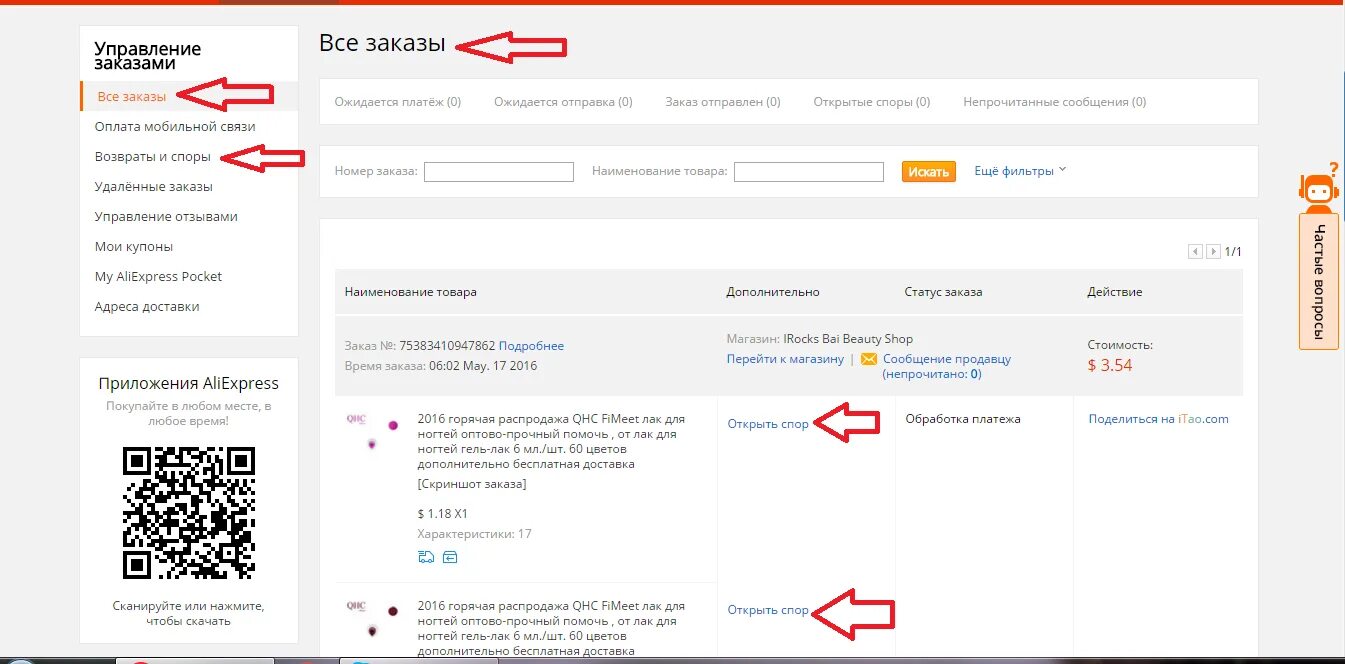Screen dimensions: 1345x664
Task: Expand 'Ещё фильтры' dropdown
Action: pos(1020,171)
